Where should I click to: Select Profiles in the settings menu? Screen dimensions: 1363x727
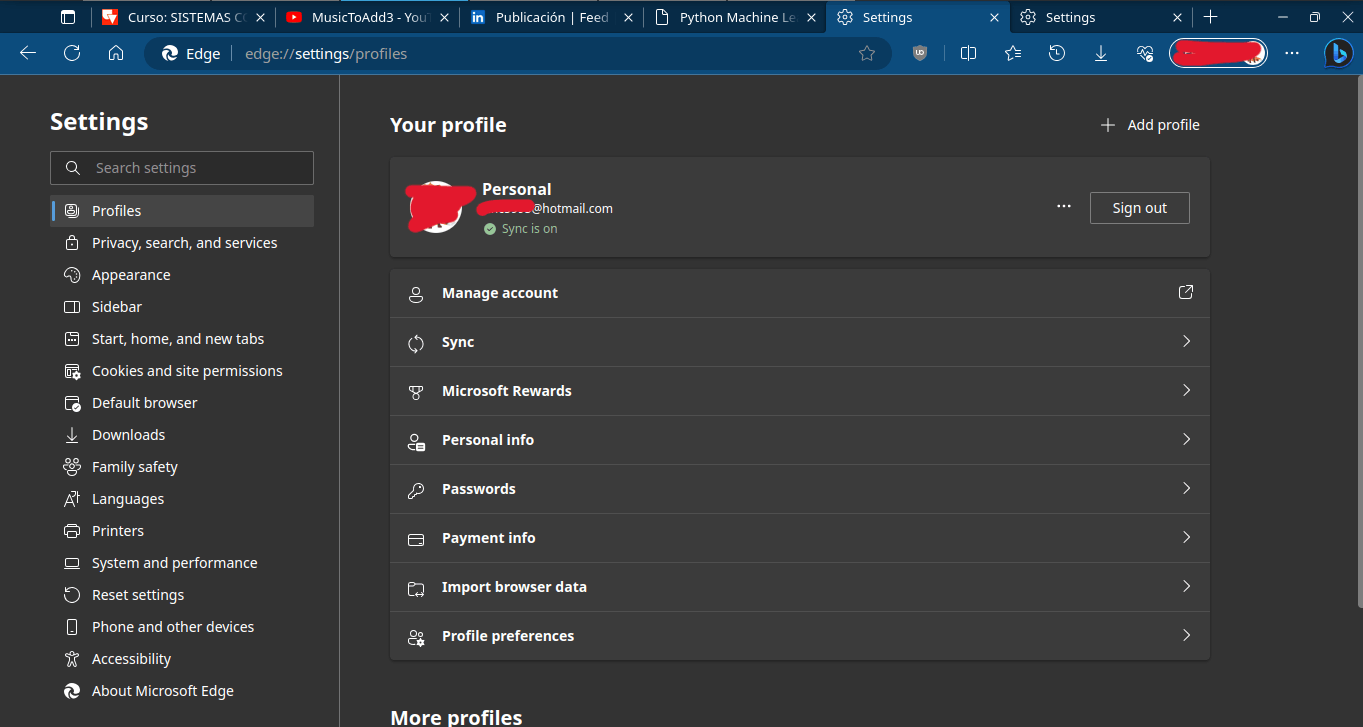tap(182, 211)
